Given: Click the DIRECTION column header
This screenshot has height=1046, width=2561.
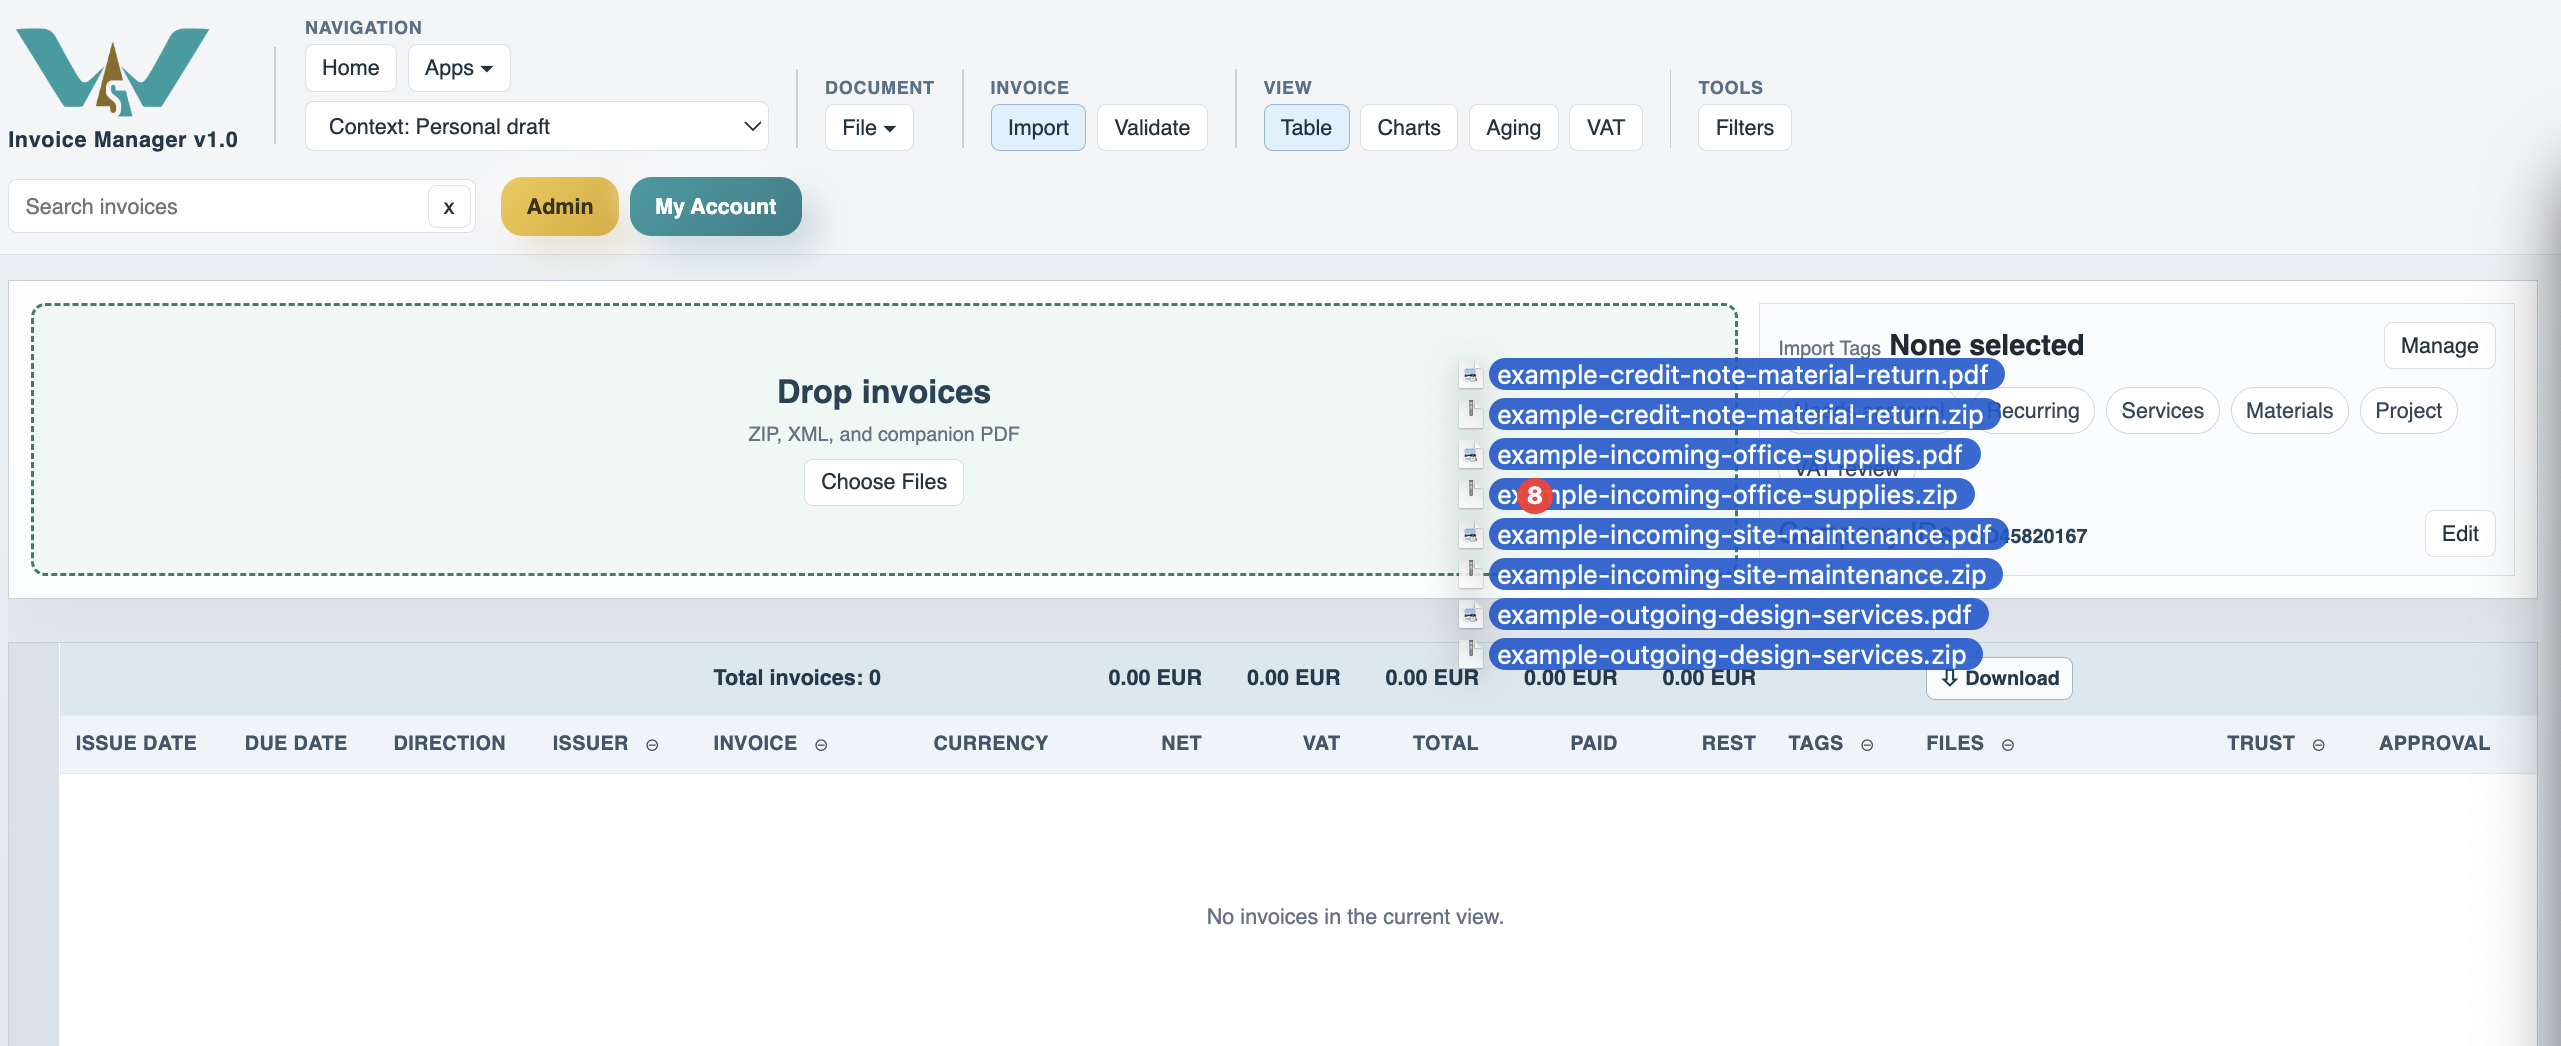Looking at the screenshot, I should coord(449,743).
